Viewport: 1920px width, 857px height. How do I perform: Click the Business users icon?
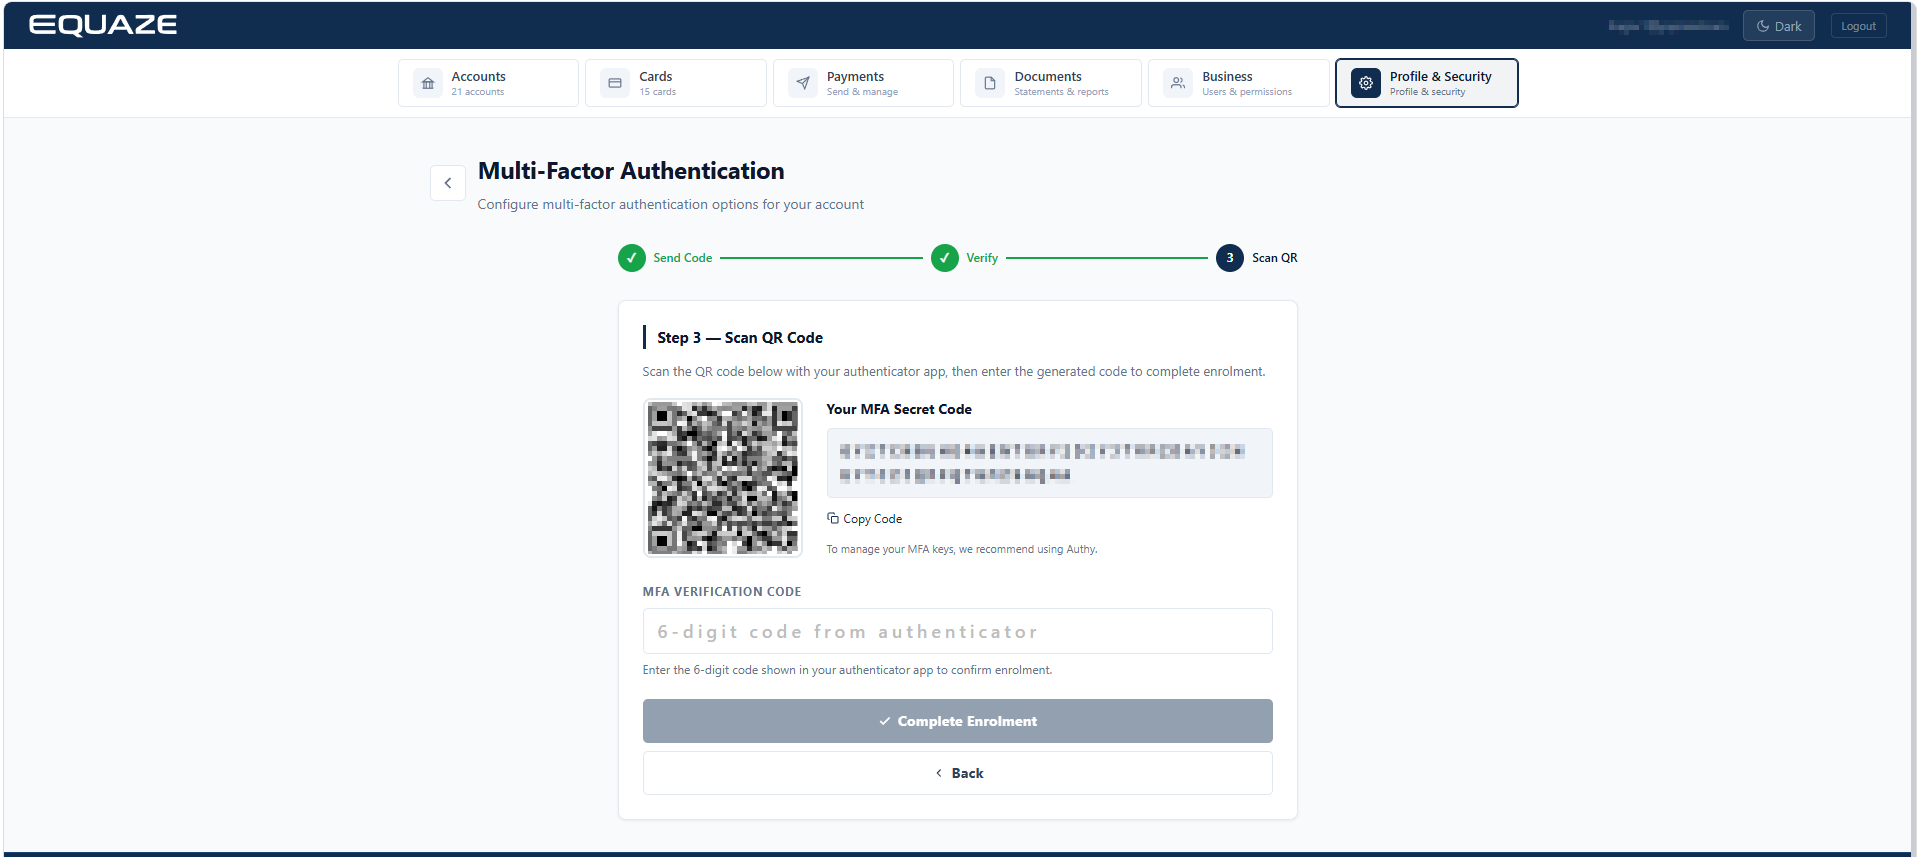tap(1178, 83)
